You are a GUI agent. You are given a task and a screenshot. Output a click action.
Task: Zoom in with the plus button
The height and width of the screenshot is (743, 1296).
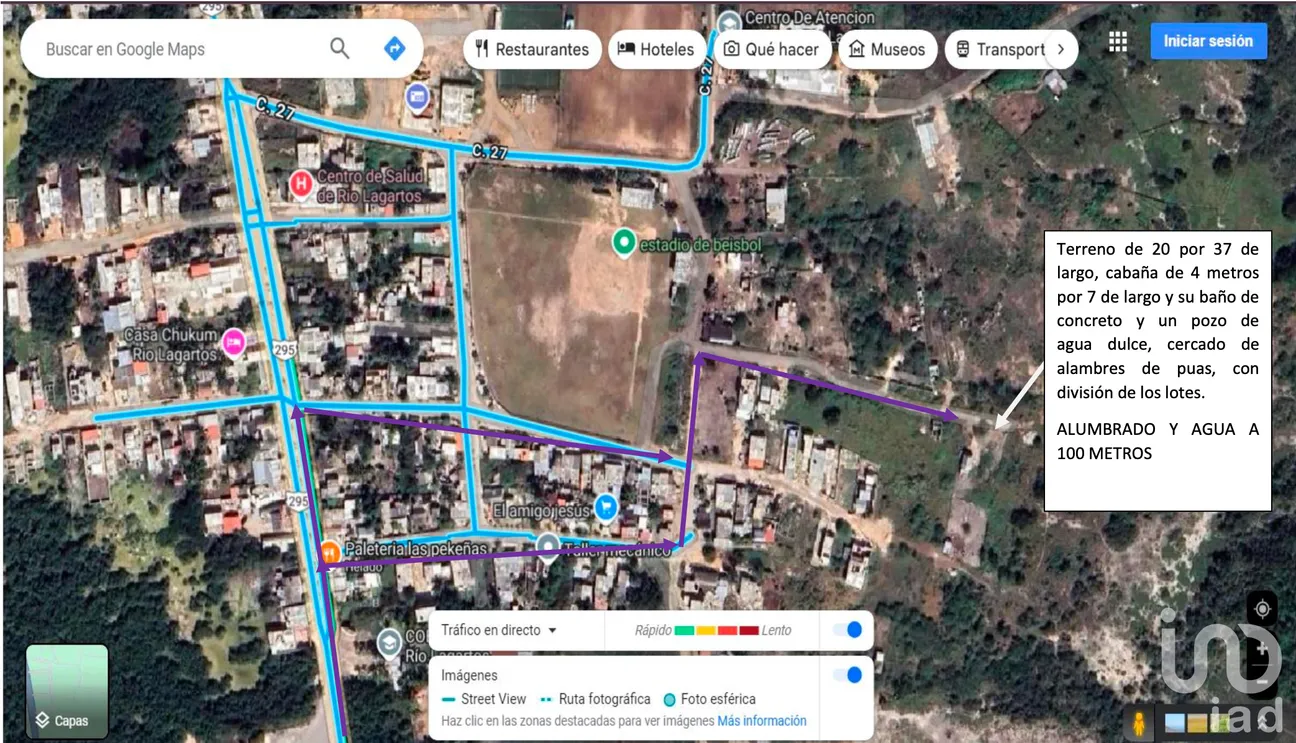1262,651
